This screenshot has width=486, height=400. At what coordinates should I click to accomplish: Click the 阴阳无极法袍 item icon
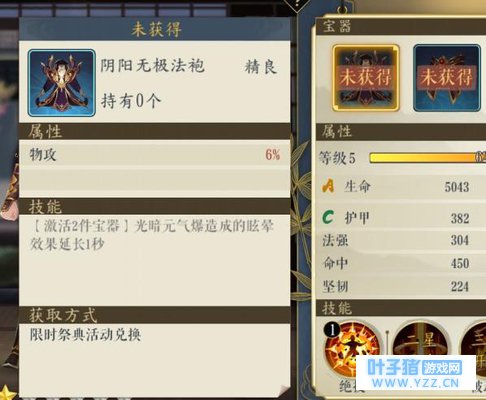62,83
